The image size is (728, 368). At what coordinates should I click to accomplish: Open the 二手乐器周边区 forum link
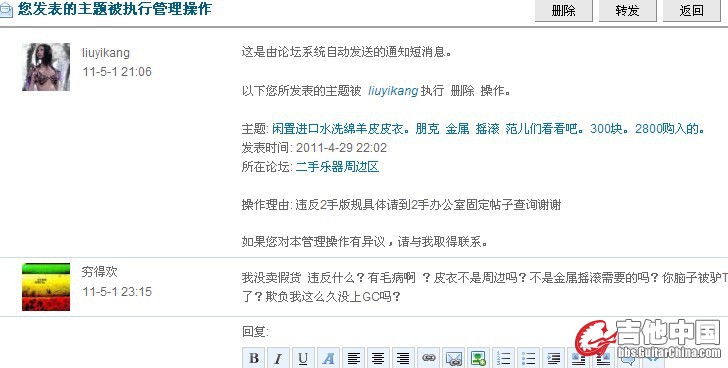[337, 167]
